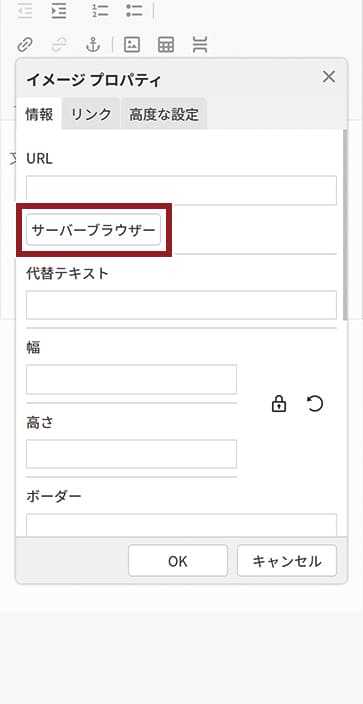Click the decrease indent icon
Viewport: 363px width, 704px height.
point(25,12)
